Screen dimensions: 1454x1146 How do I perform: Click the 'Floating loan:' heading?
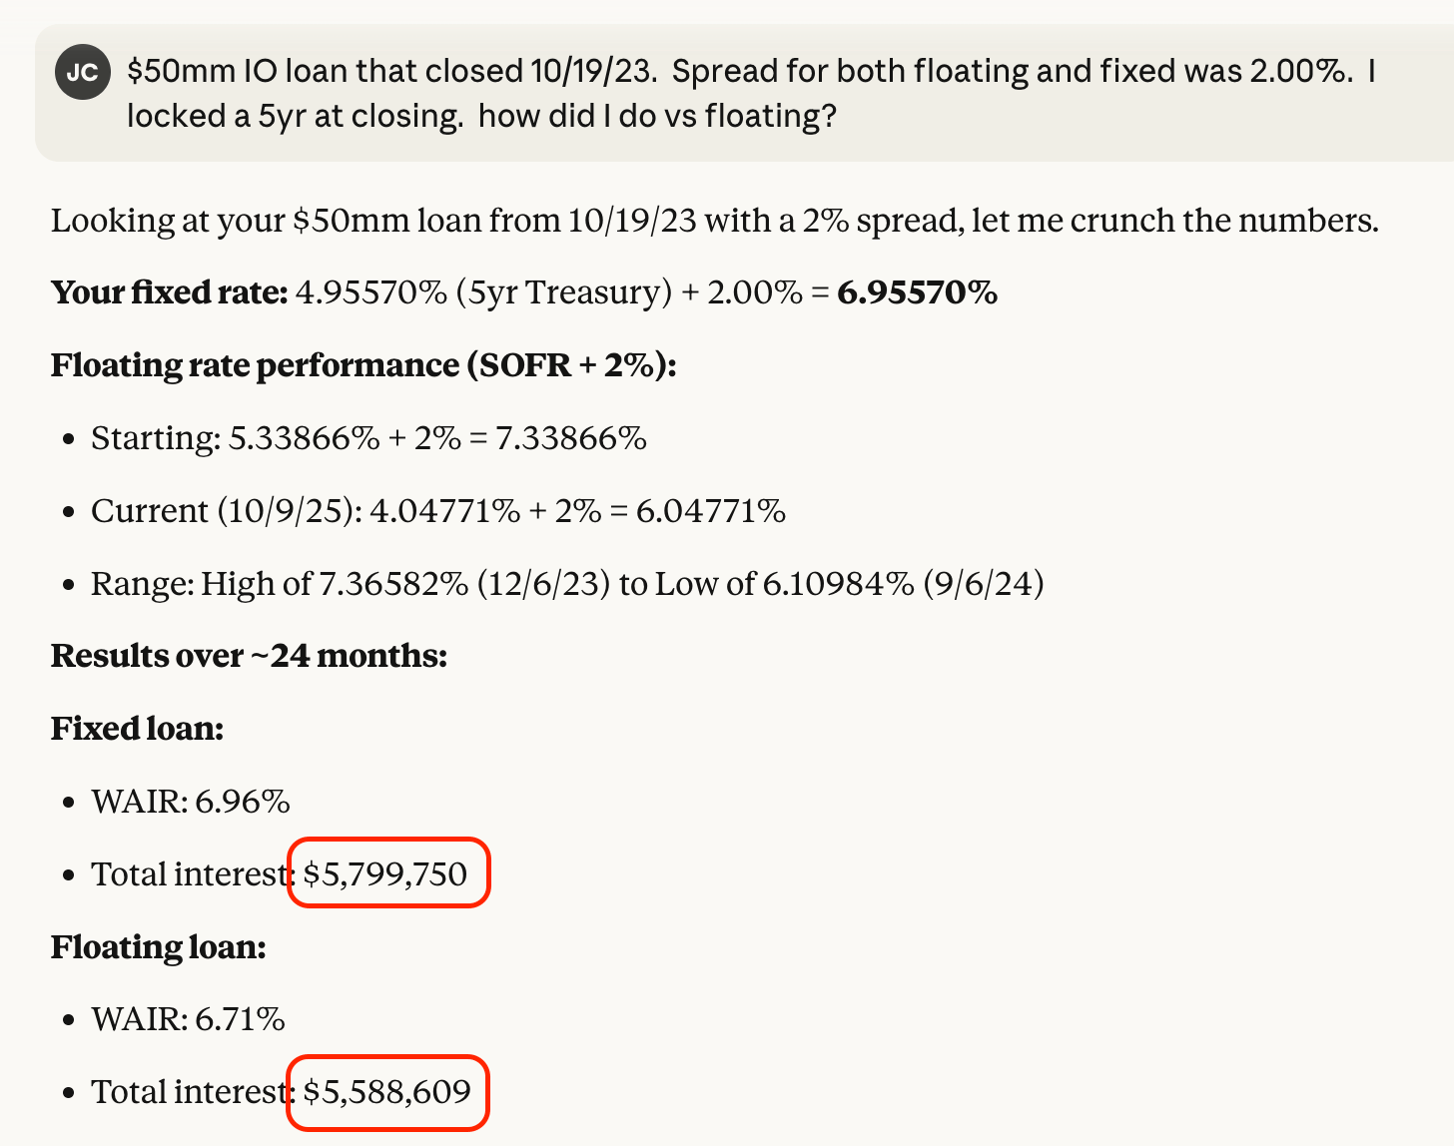point(158,947)
